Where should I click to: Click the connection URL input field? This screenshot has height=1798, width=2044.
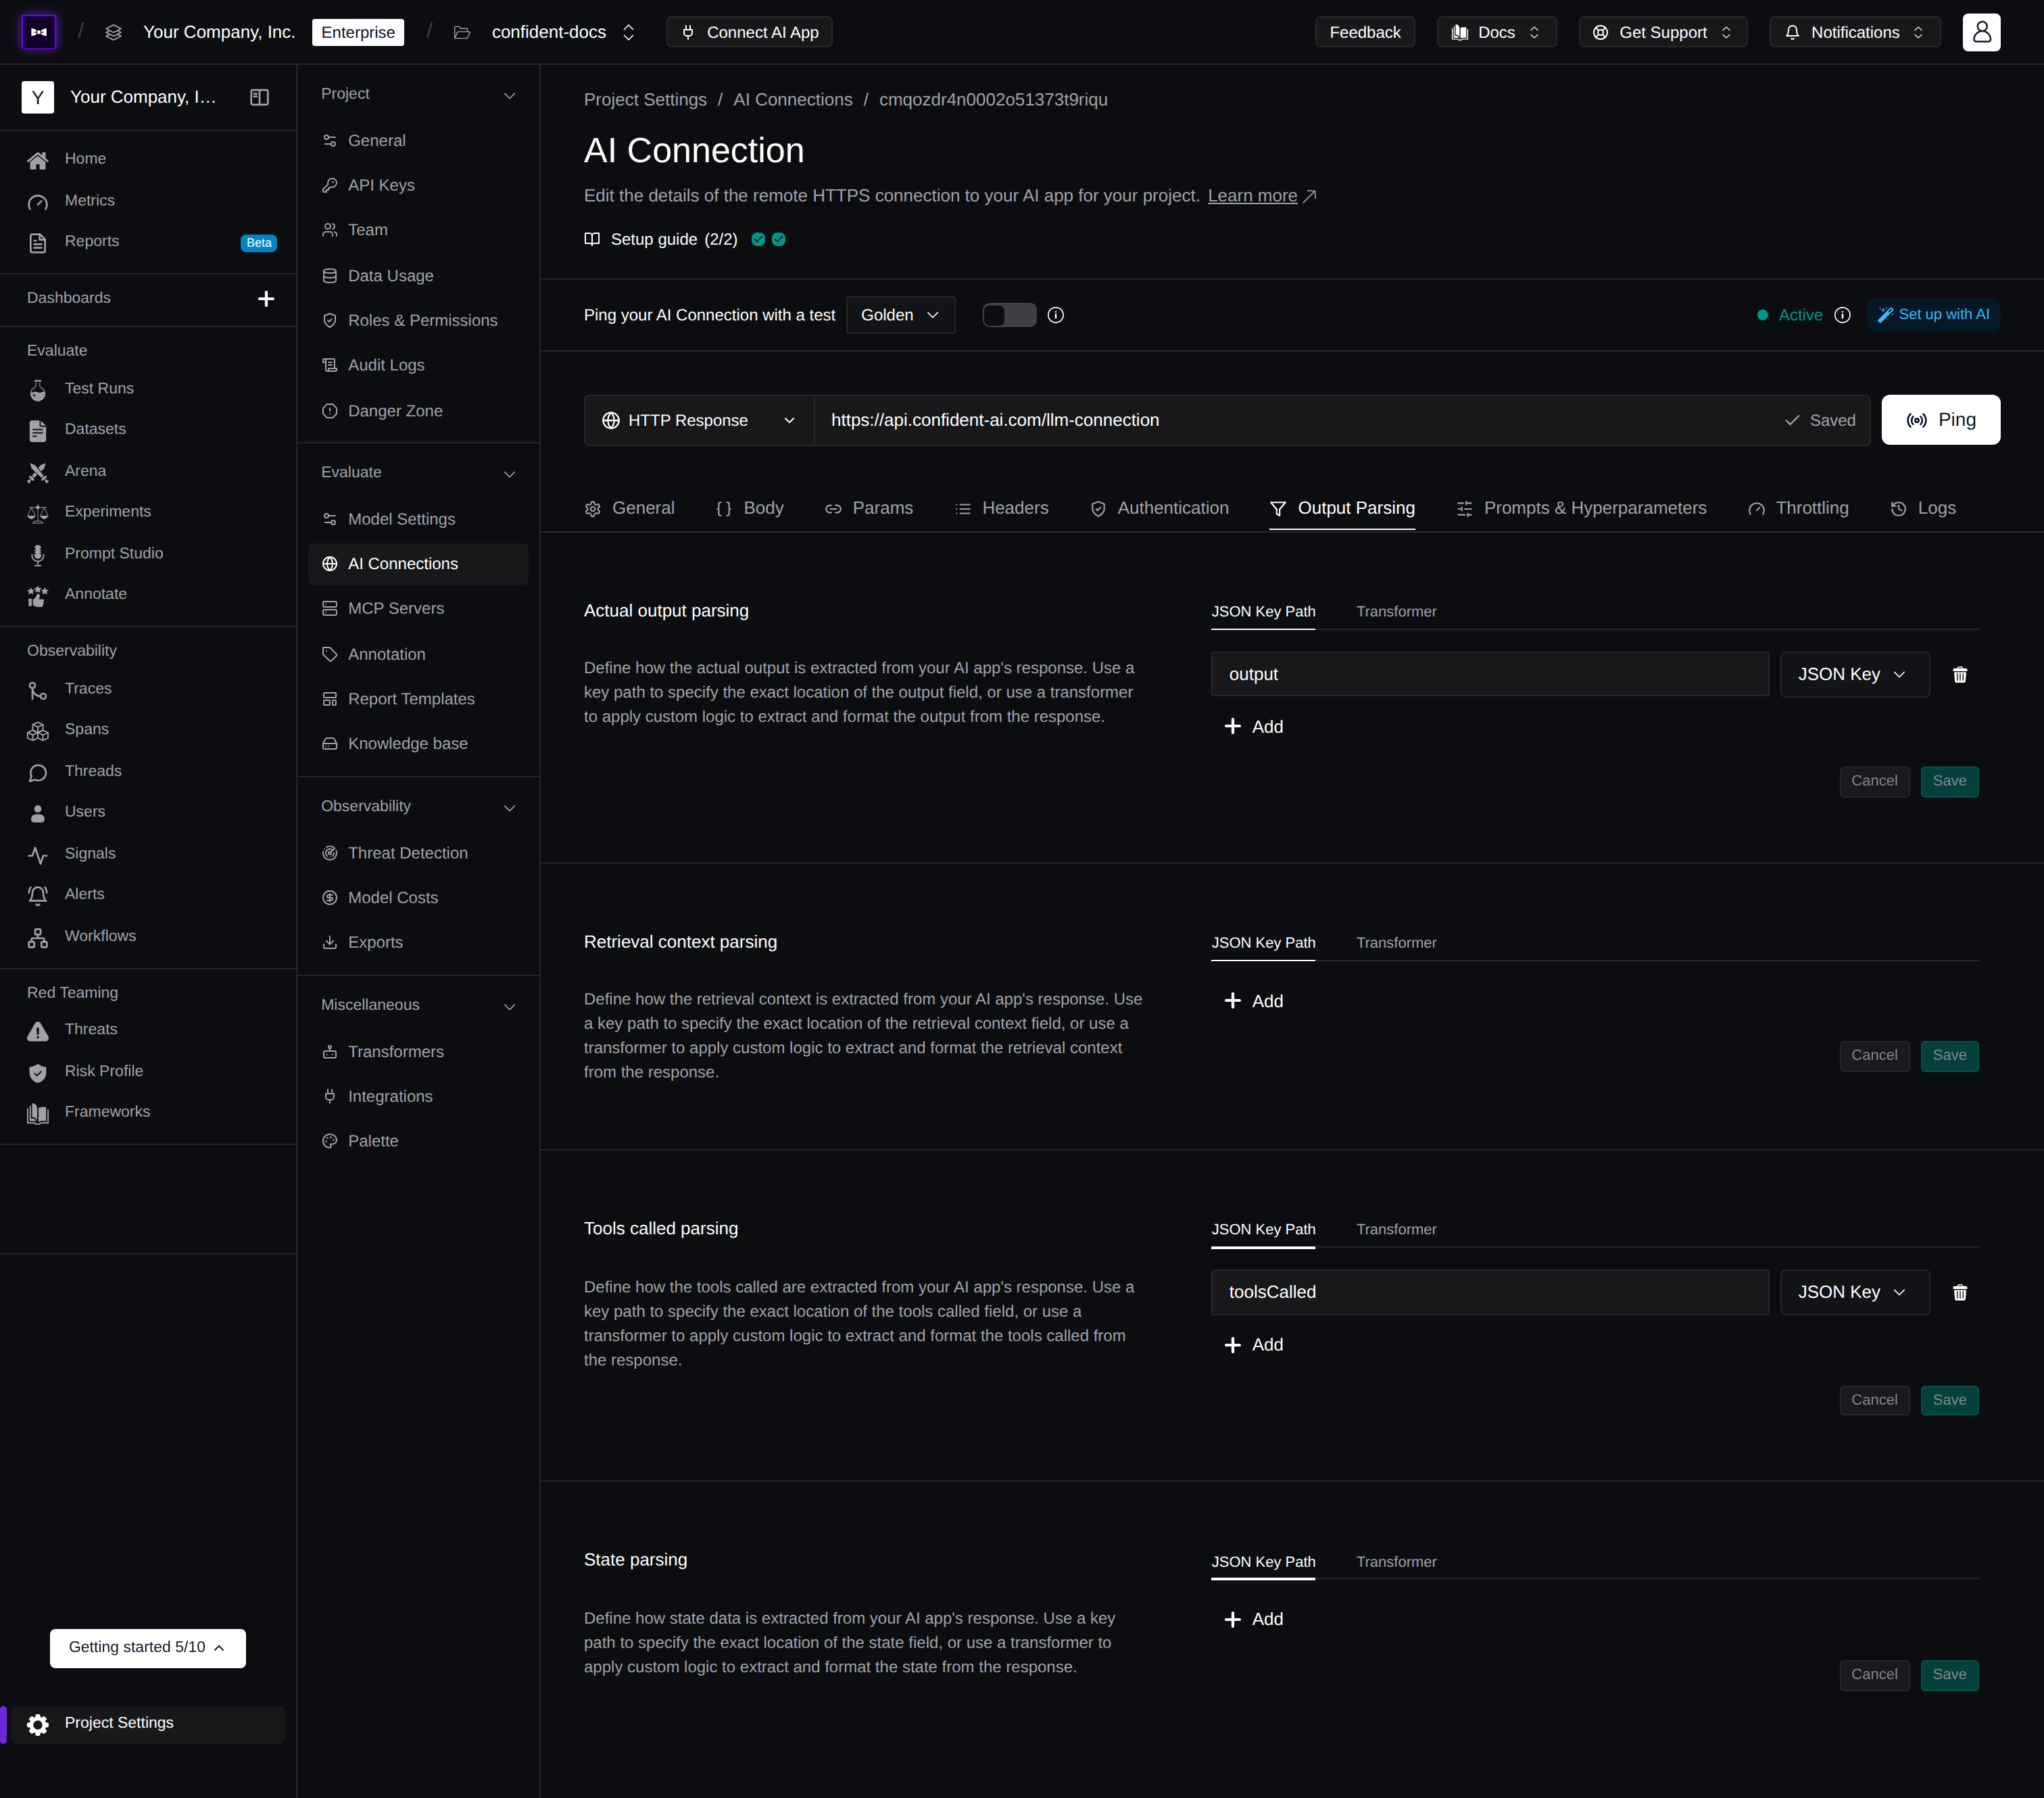point(1300,421)
